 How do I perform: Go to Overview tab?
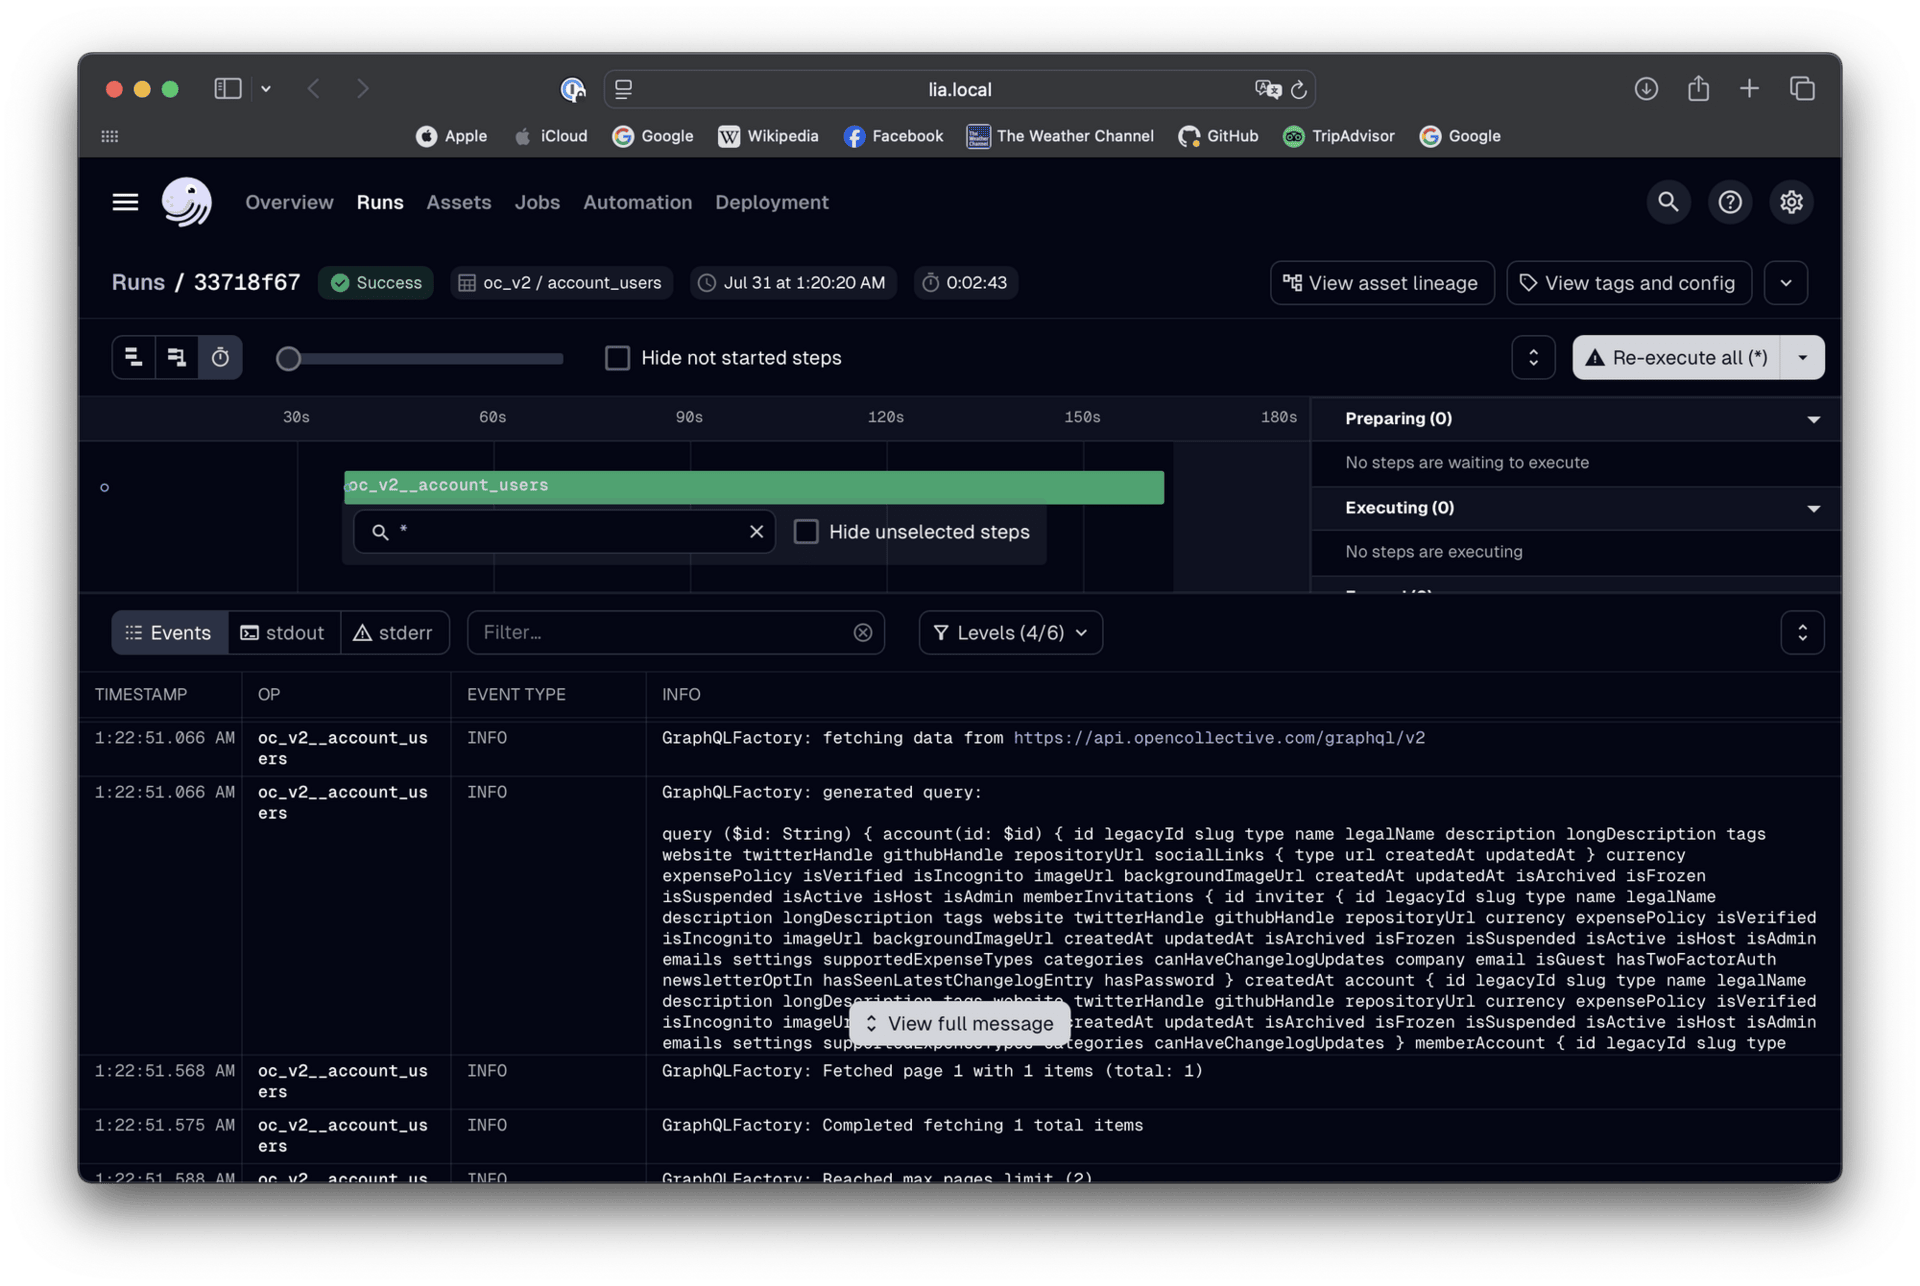coord(289,202)
